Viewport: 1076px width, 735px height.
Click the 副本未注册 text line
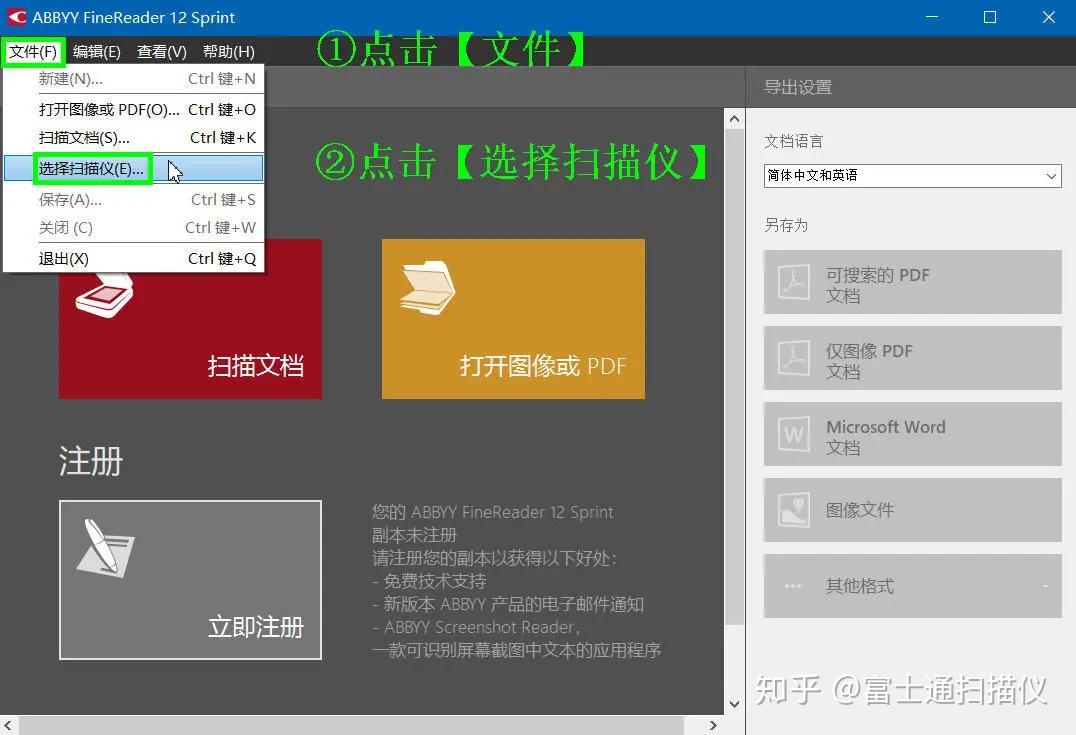click(x=414, y=535)
